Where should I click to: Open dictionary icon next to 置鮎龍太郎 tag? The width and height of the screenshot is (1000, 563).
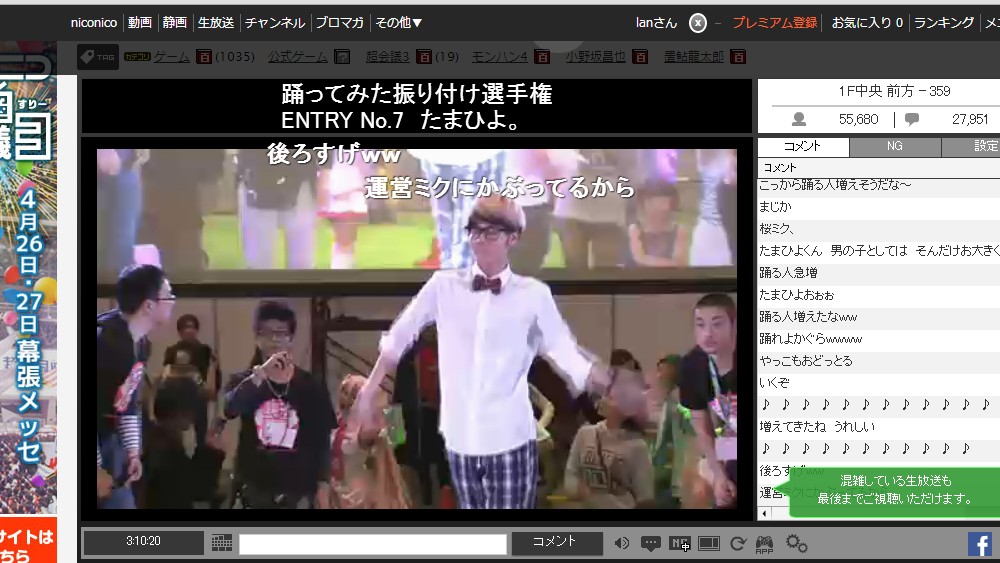pos(738,57)
